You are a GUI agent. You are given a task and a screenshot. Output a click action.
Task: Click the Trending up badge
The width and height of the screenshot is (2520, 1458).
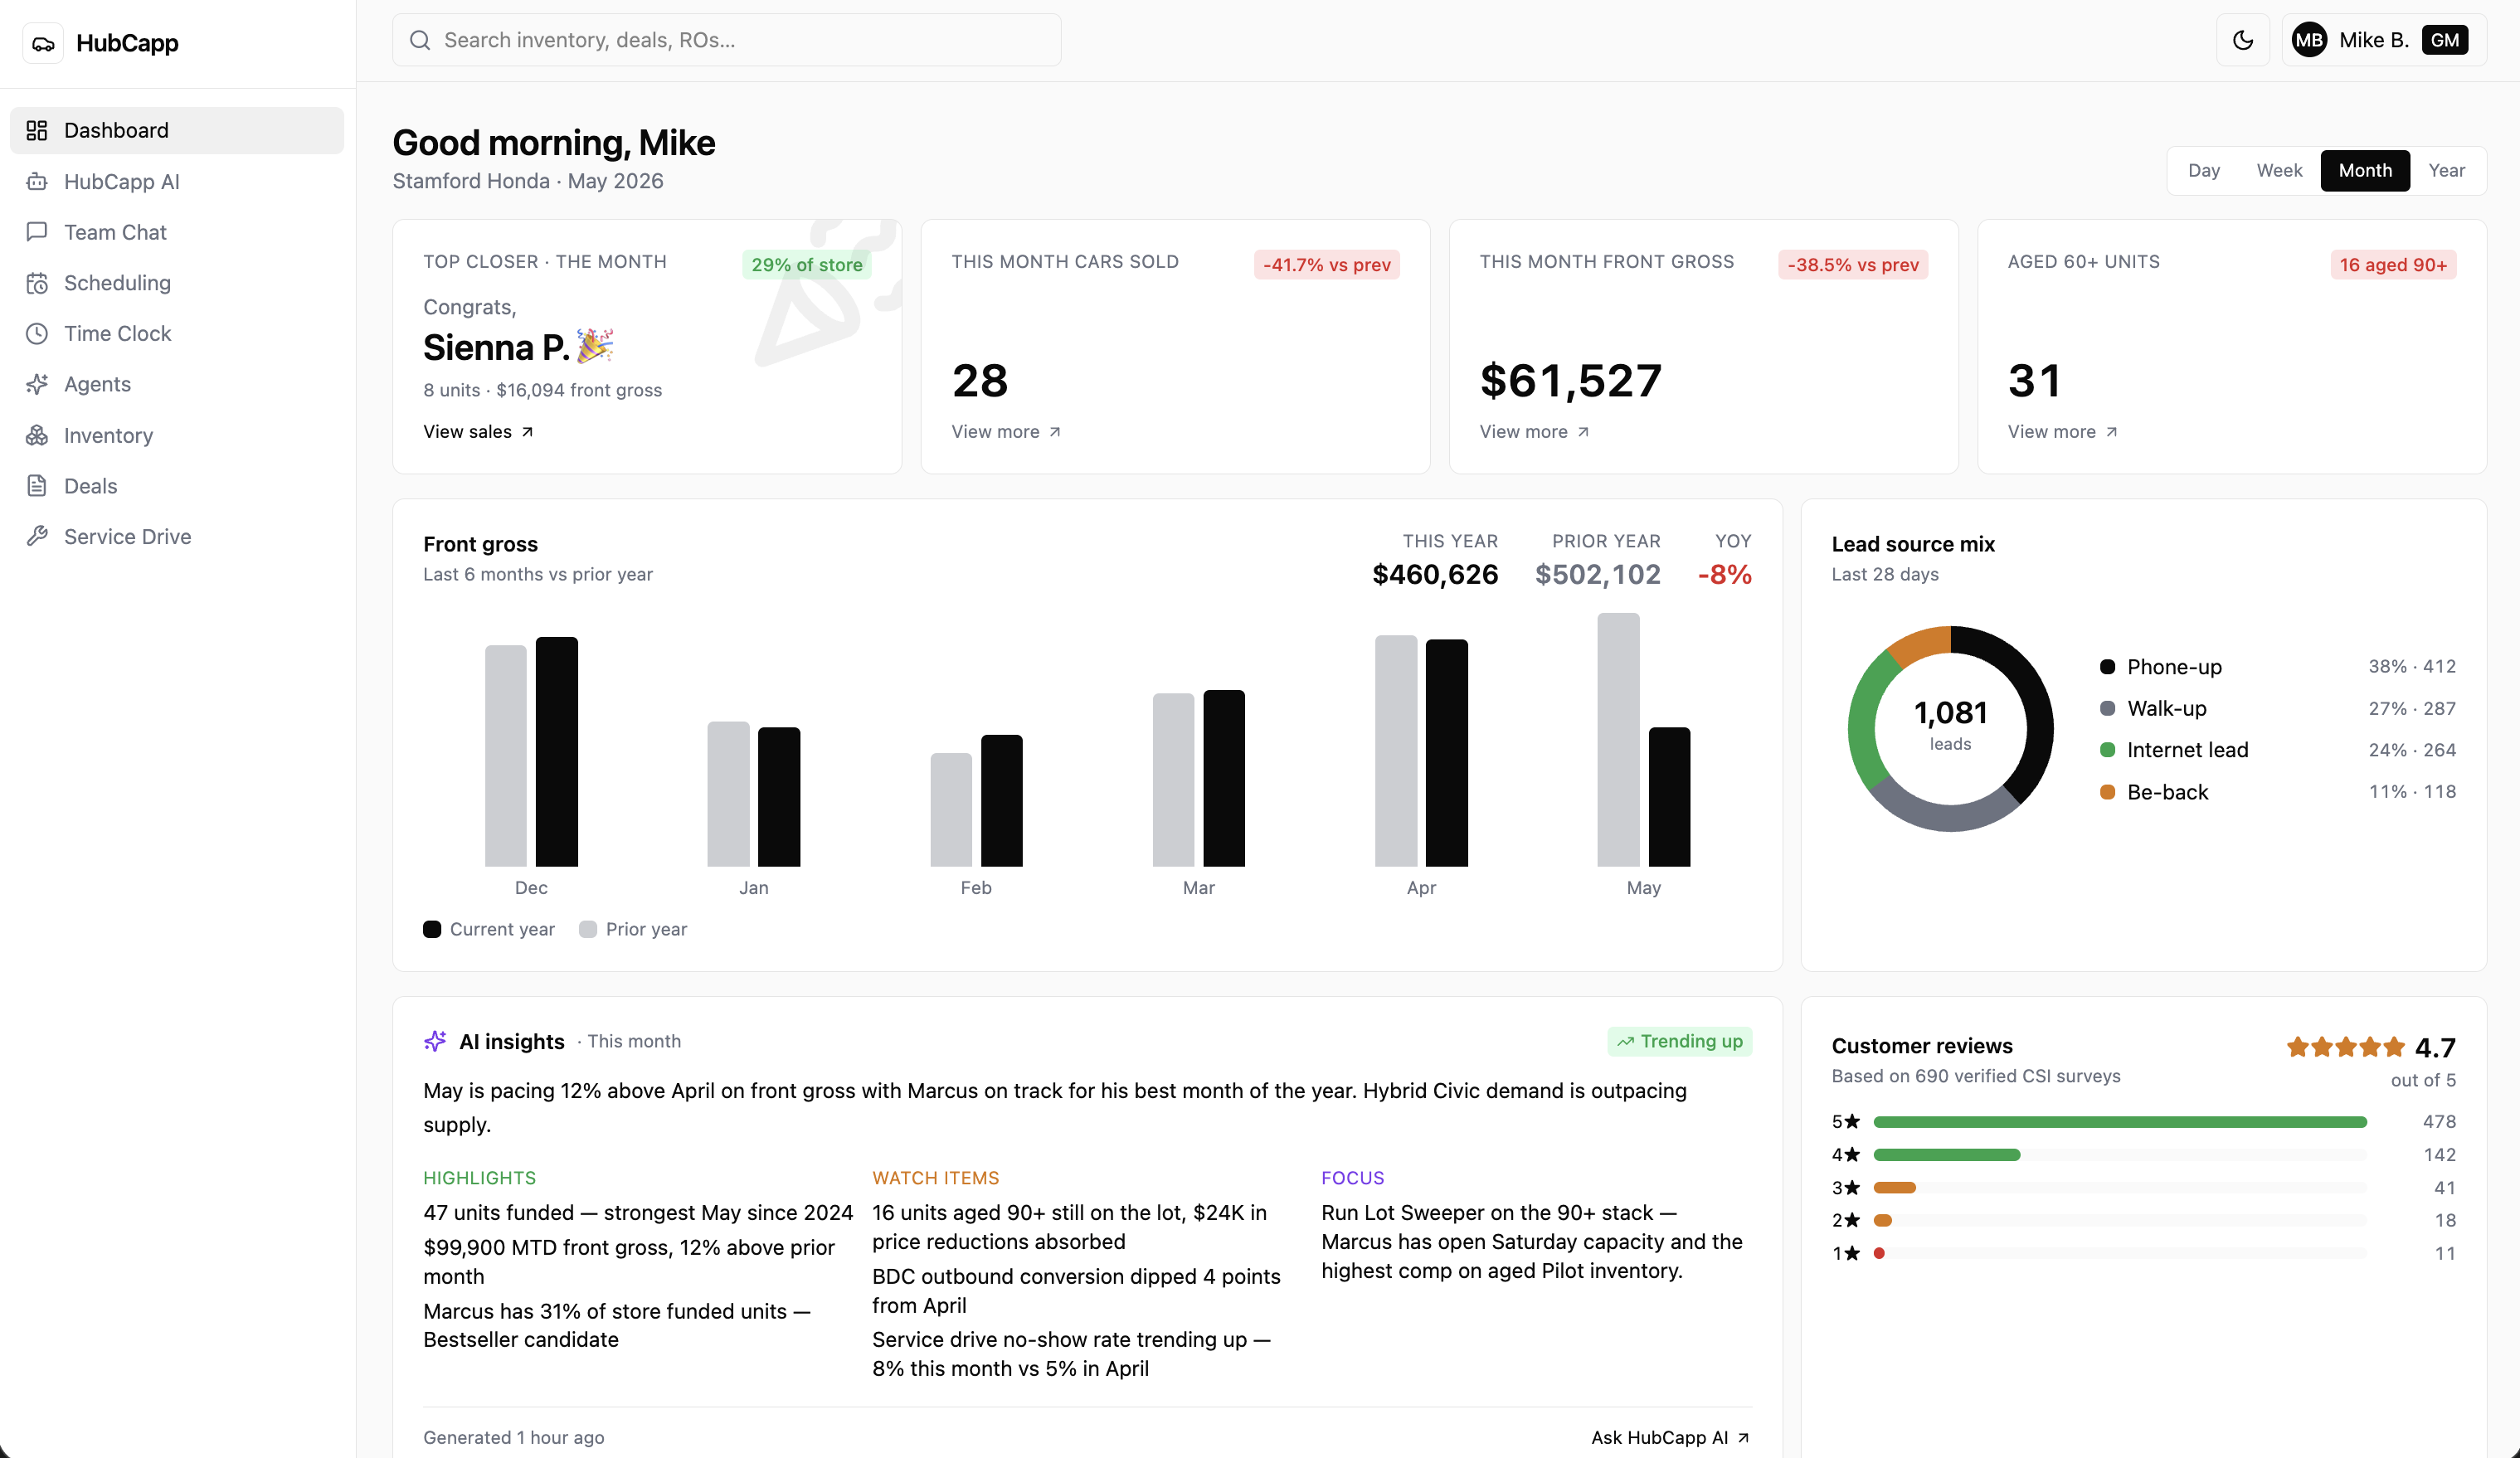pyautogui.click(x=1679, y=1041)
